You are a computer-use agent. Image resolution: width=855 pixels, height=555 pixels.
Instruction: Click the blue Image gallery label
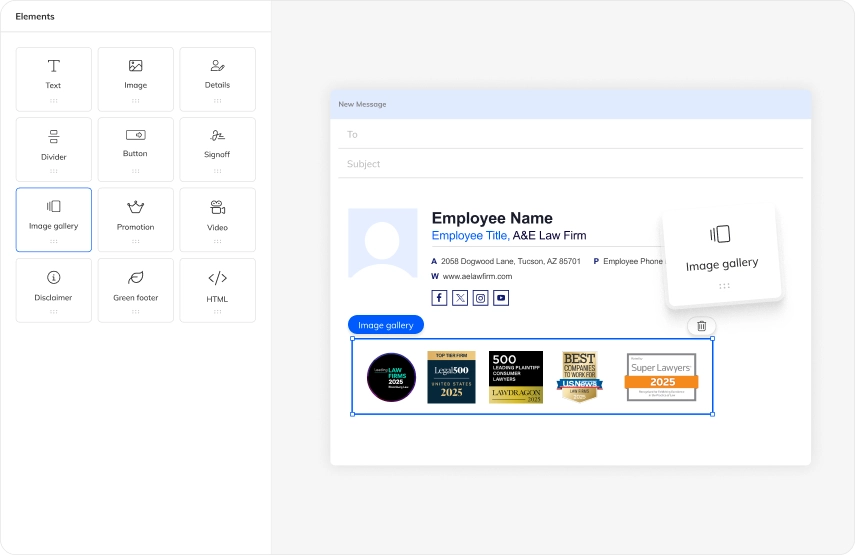[x=386, y=325]
